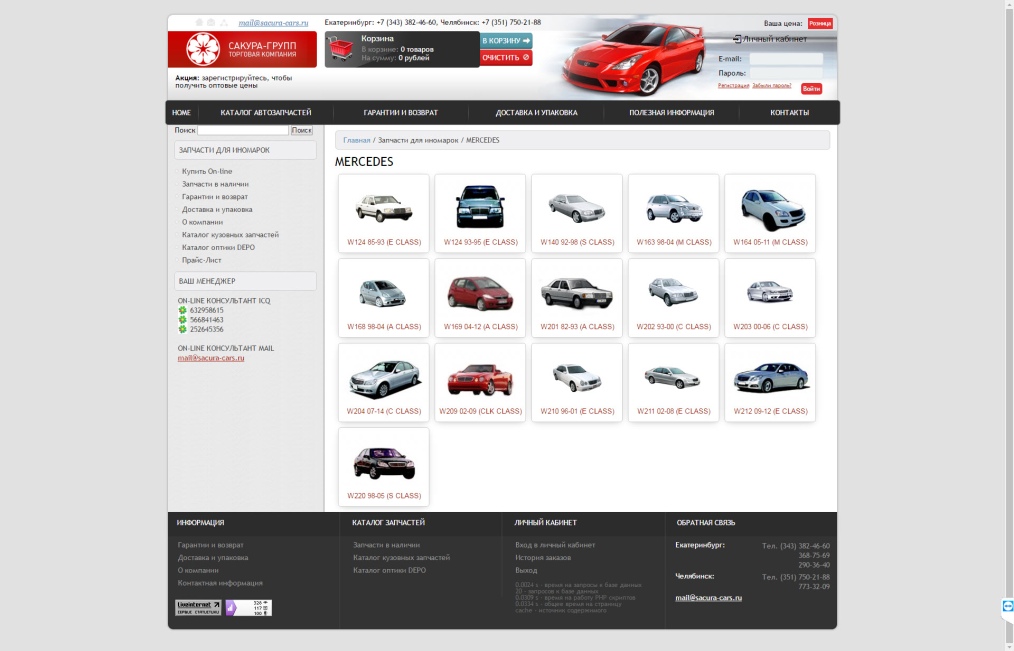1014x651 pixels.
Task: Open W211 02-08 (E CLASS) text link
Action: [673, 411]
